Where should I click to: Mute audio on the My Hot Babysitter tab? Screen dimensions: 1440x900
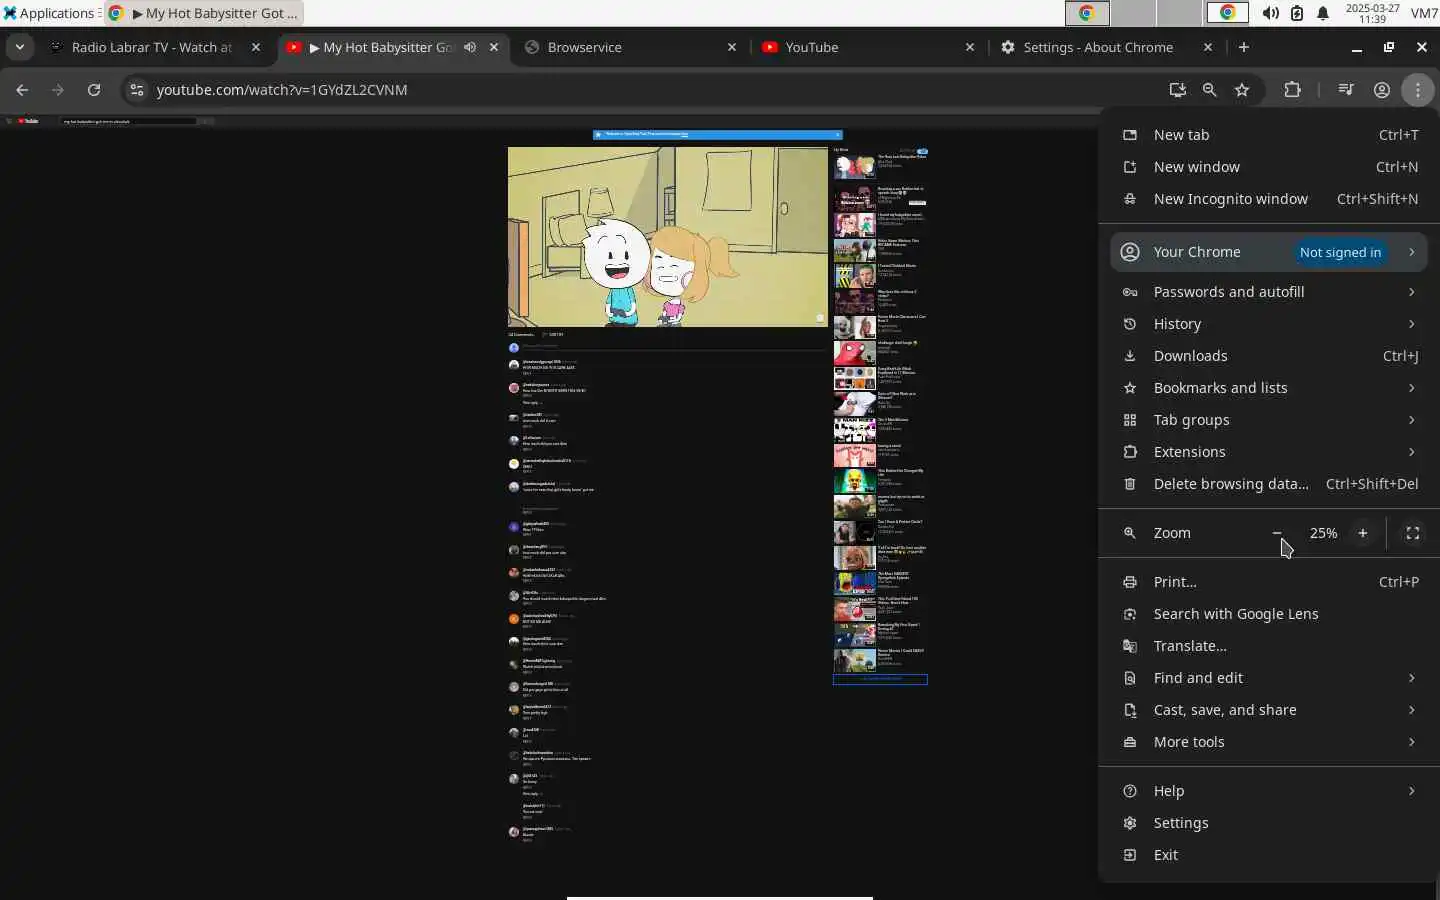click(x=470, y=47)
